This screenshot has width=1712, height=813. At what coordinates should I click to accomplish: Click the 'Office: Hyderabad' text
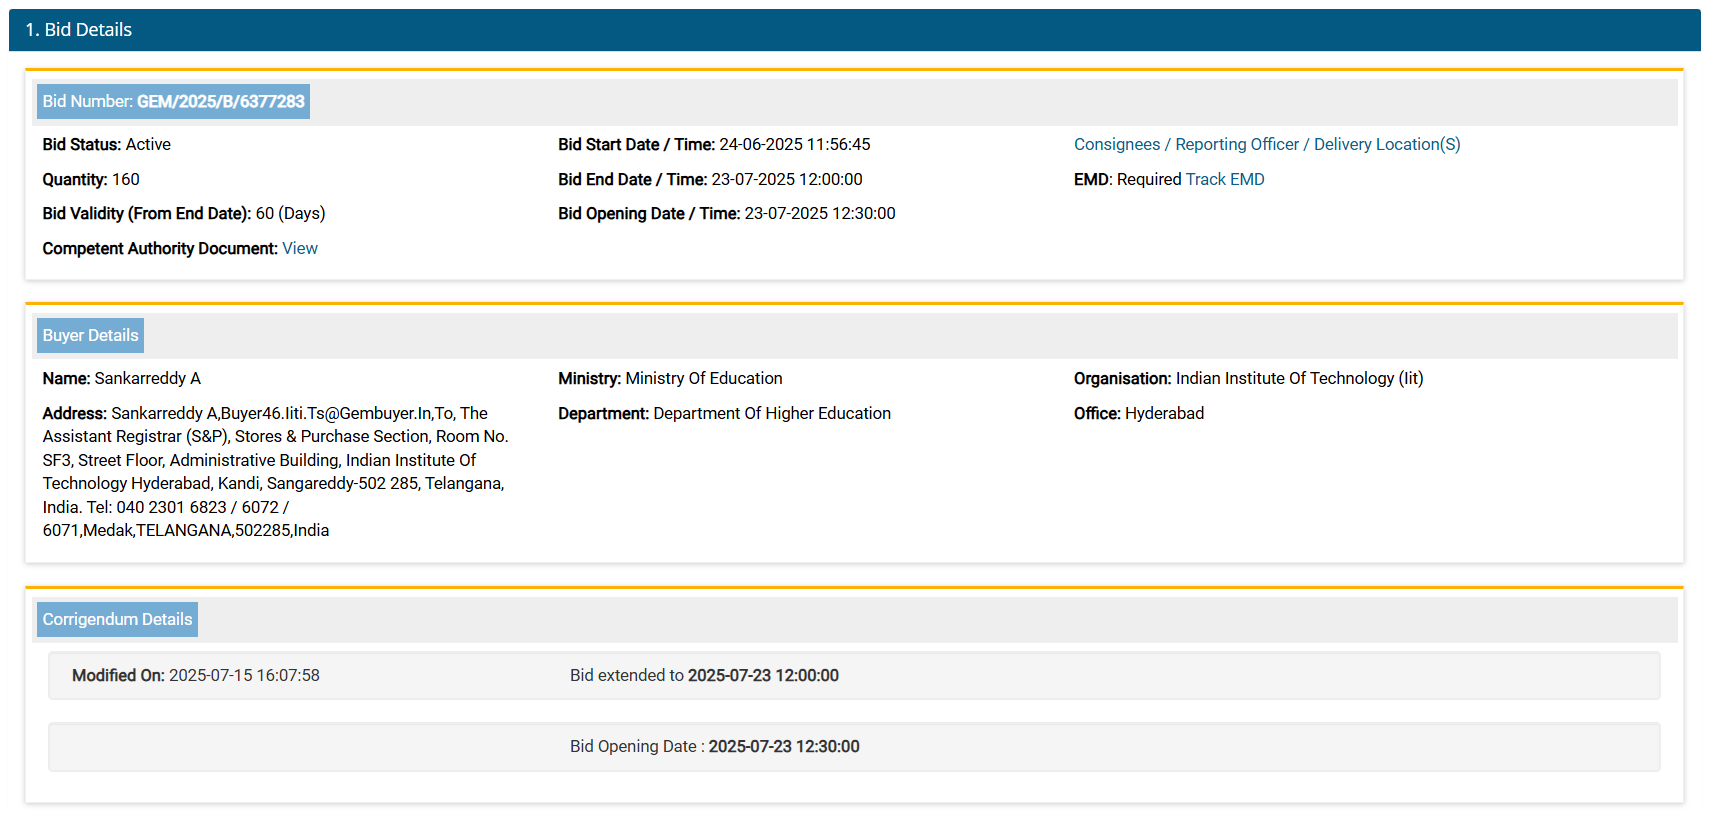[1139, 413]
